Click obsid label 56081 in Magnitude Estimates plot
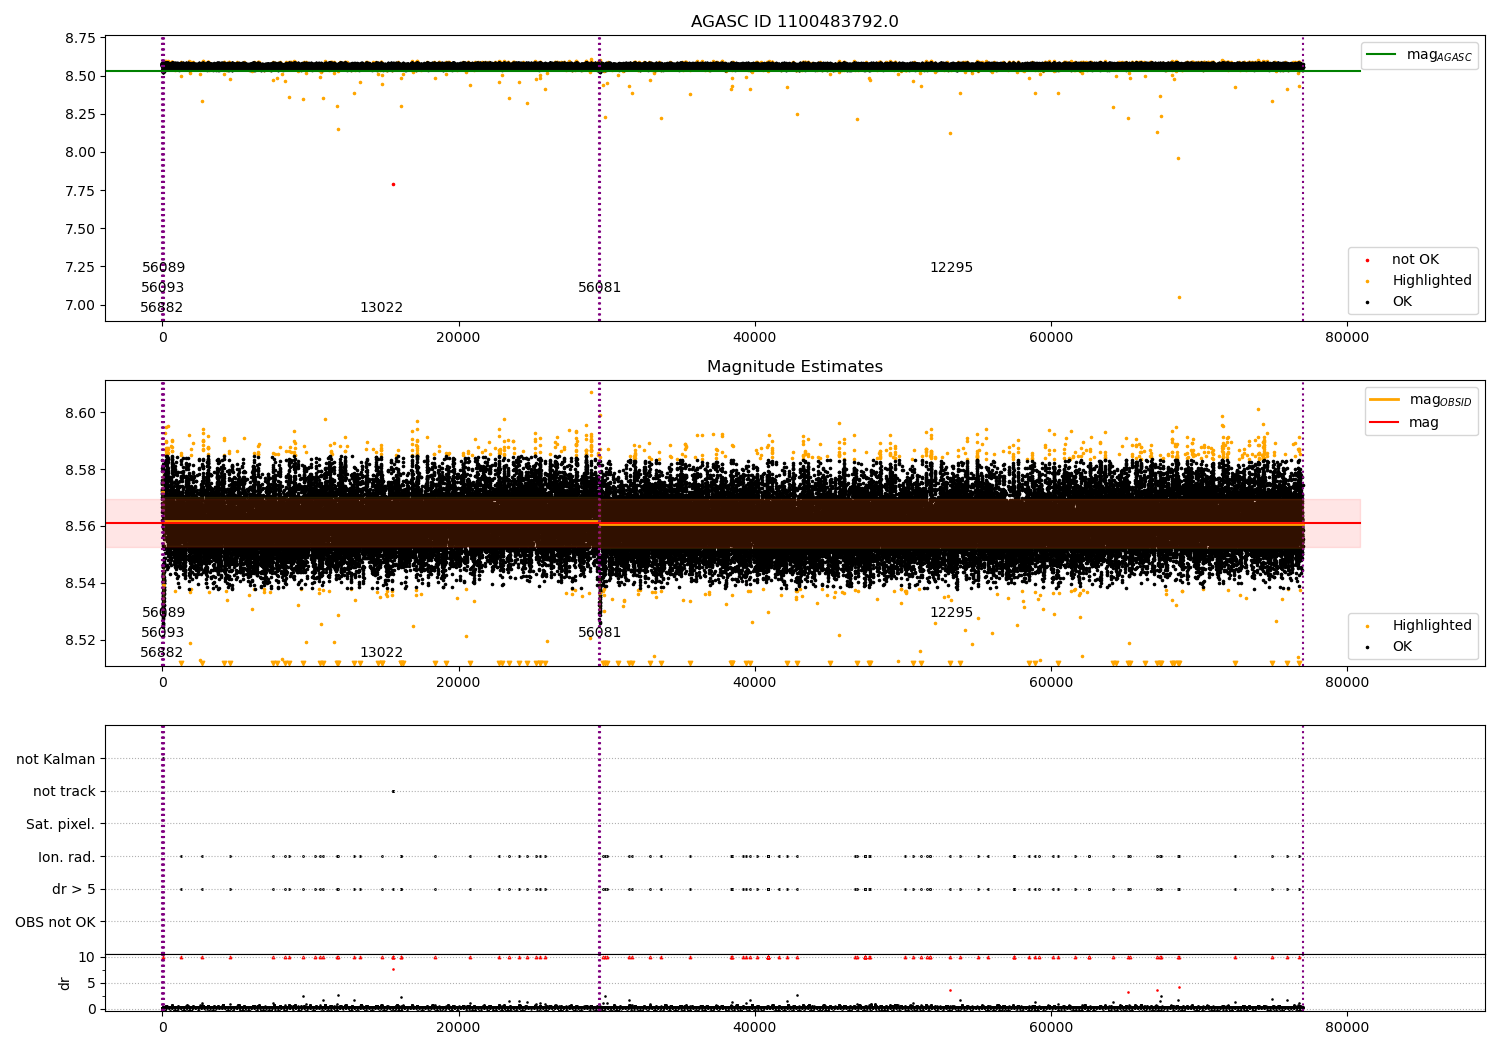1500x1050 pixels. tap(599, 633)
